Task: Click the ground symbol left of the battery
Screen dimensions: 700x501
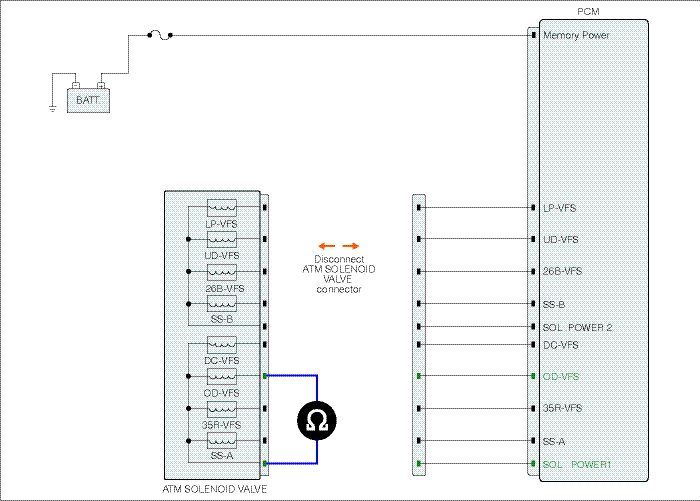Action: [52, 109]
